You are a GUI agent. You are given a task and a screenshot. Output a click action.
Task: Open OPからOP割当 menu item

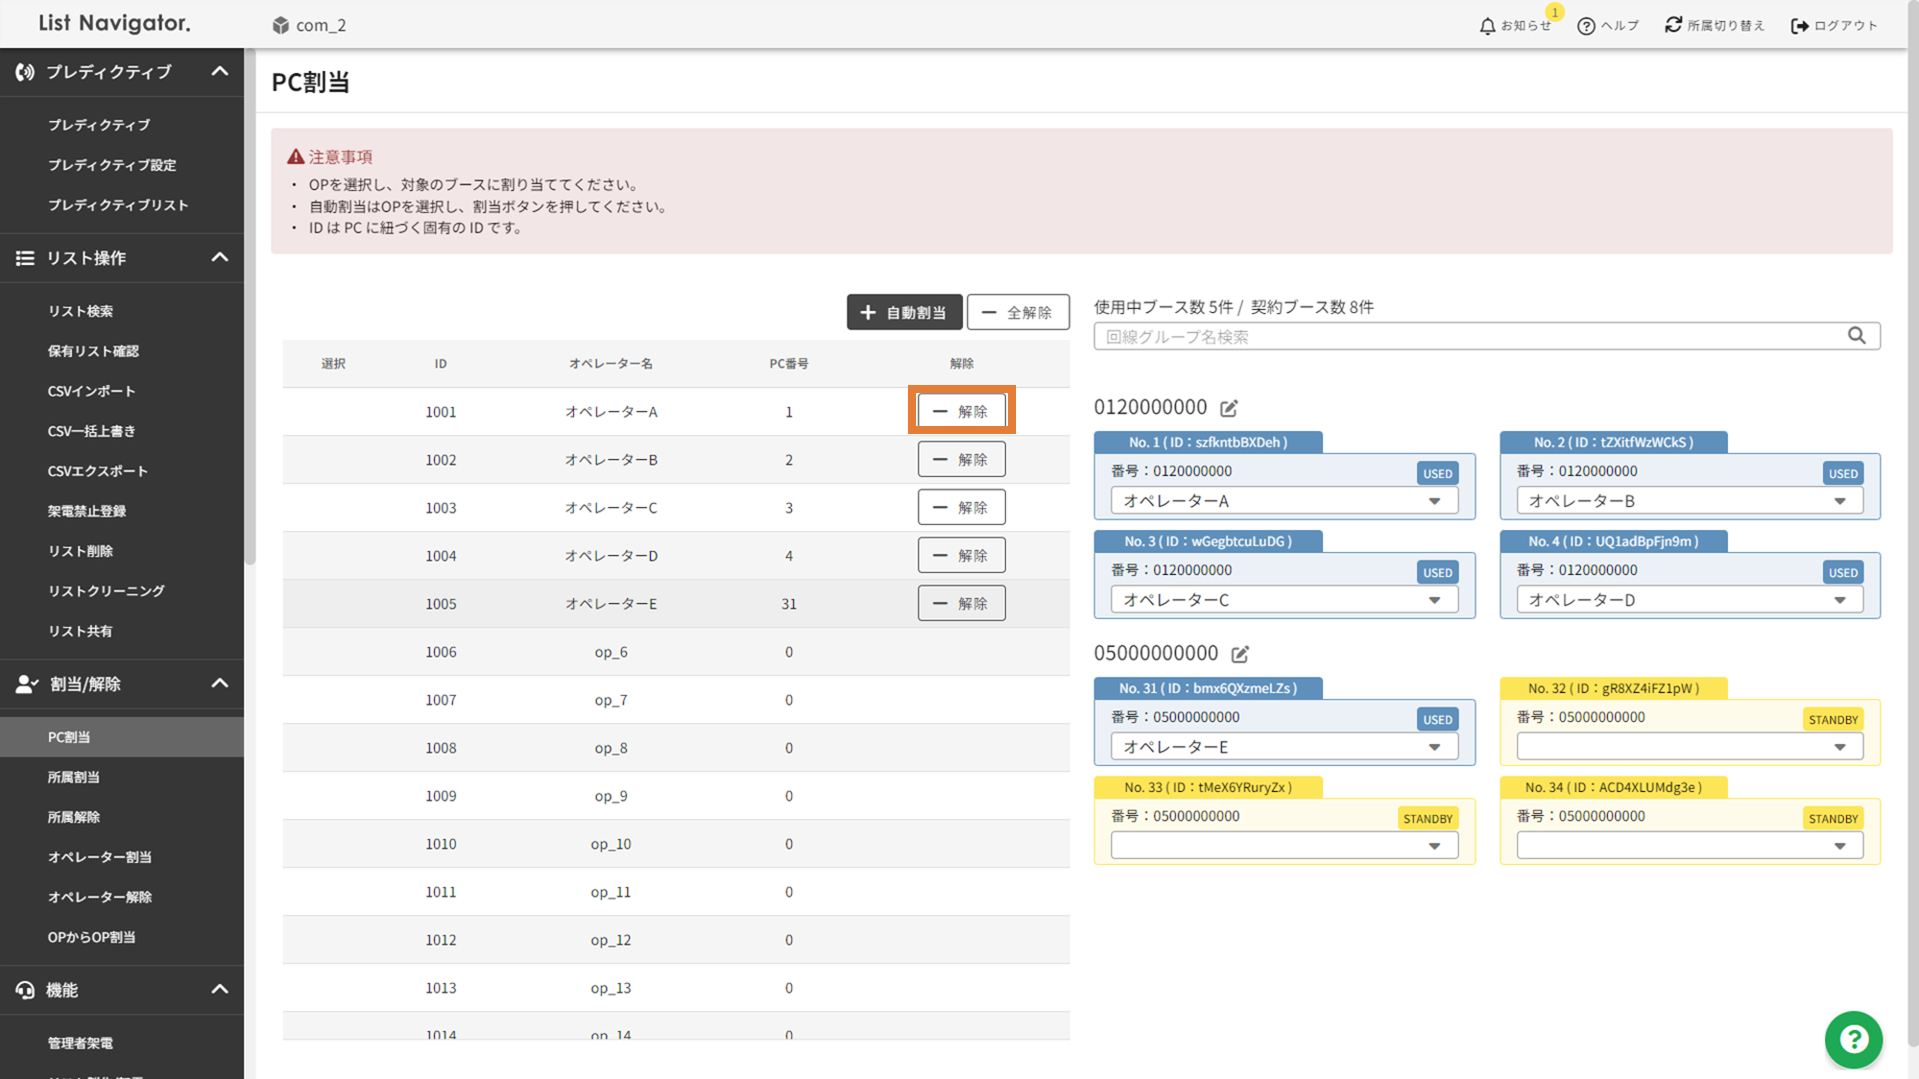tap(91, 937)
